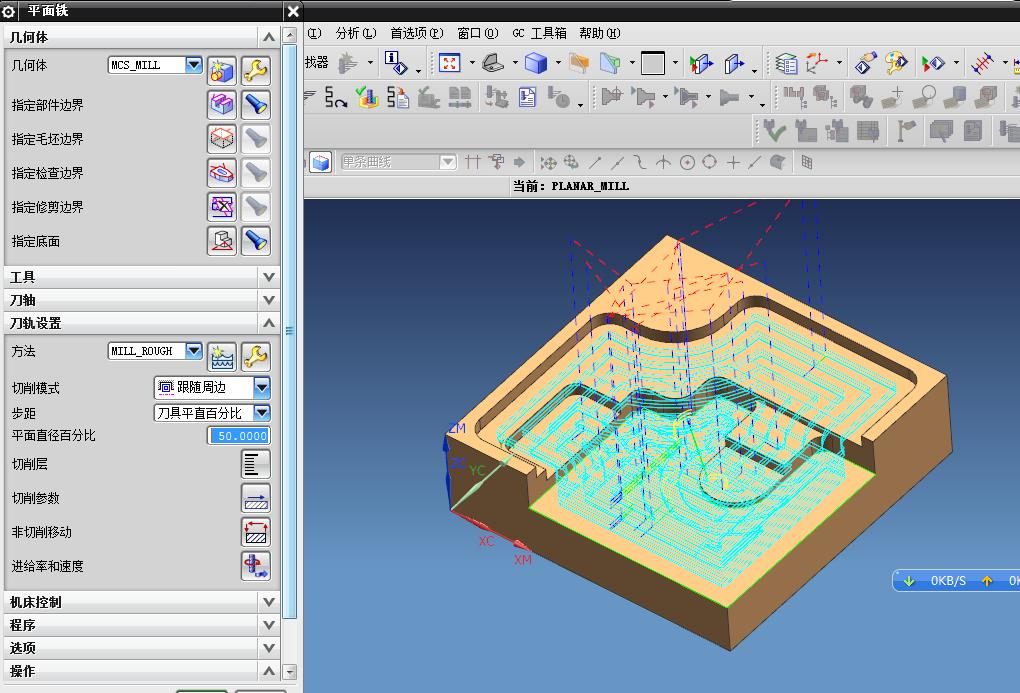
Task: Open the cut pattern (切削模式) dropdown
Action: (x=262, y=387)
